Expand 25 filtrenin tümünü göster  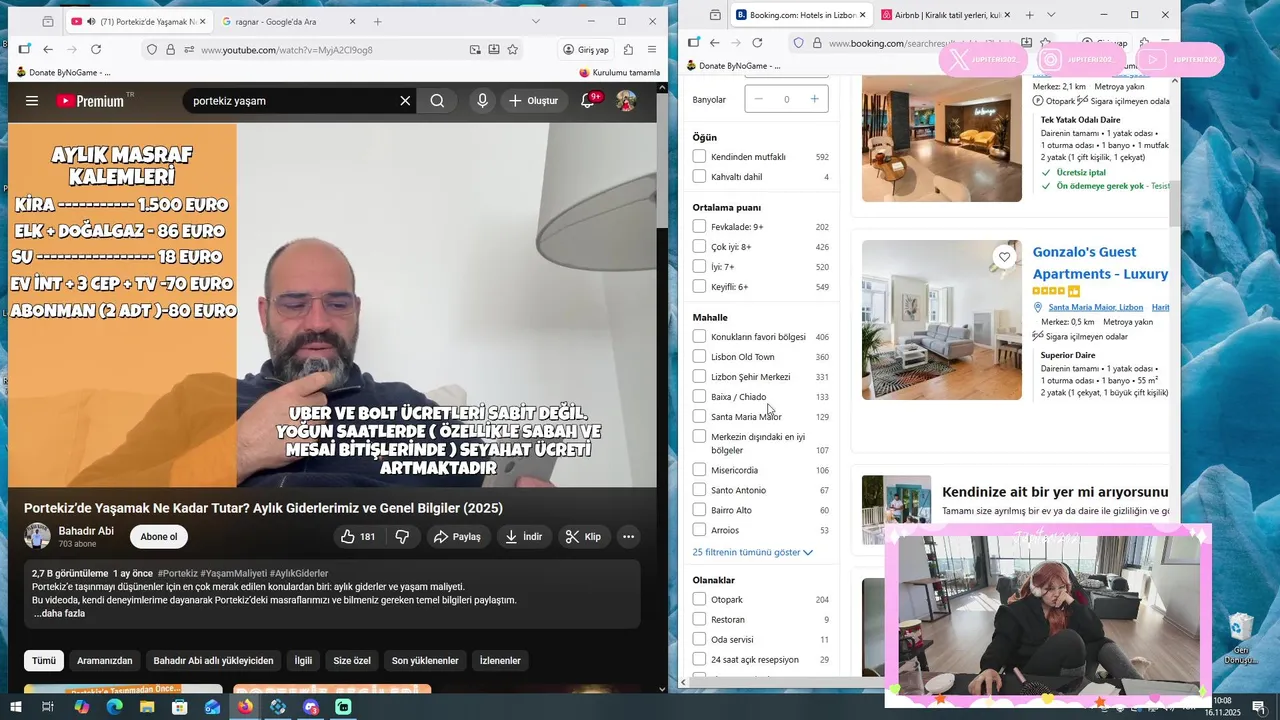752,552
